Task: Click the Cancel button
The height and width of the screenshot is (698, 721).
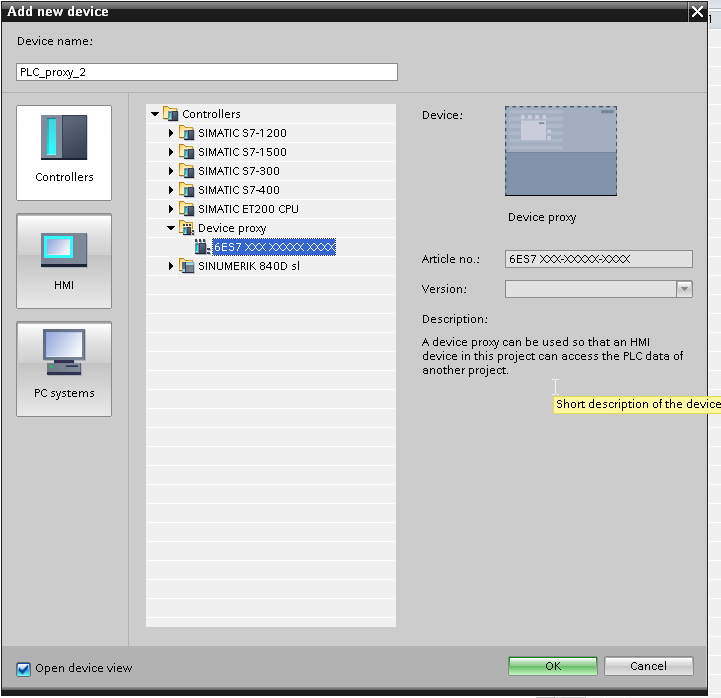Action: tap(648, 666)
